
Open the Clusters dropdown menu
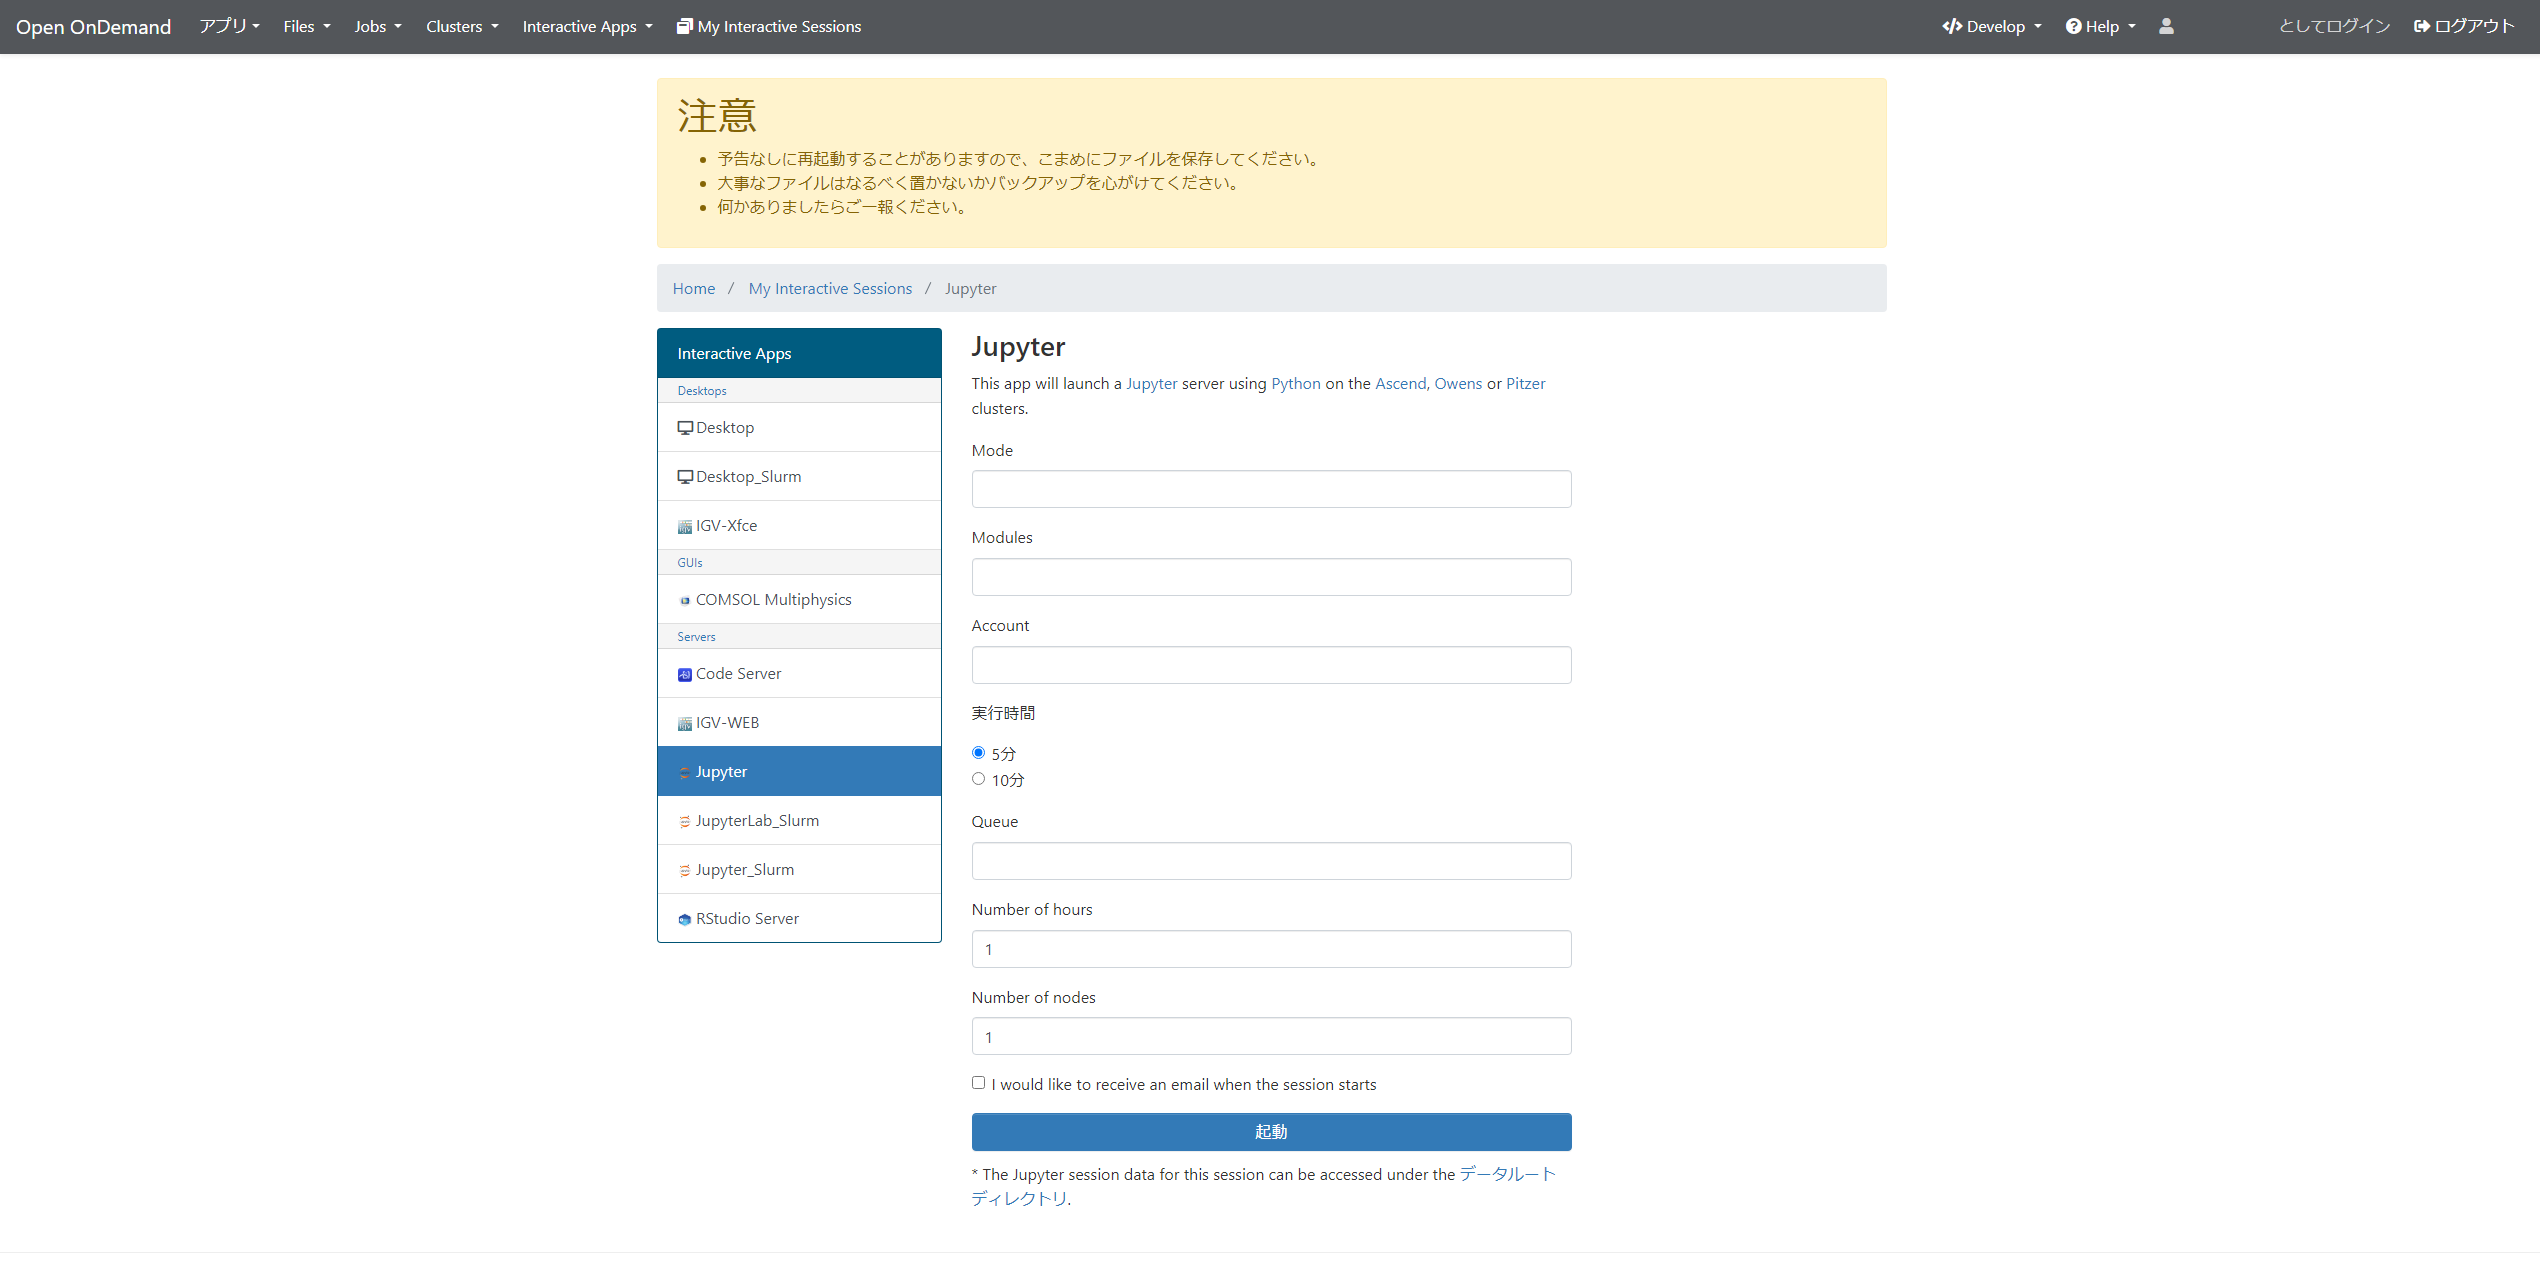point(462,26)
